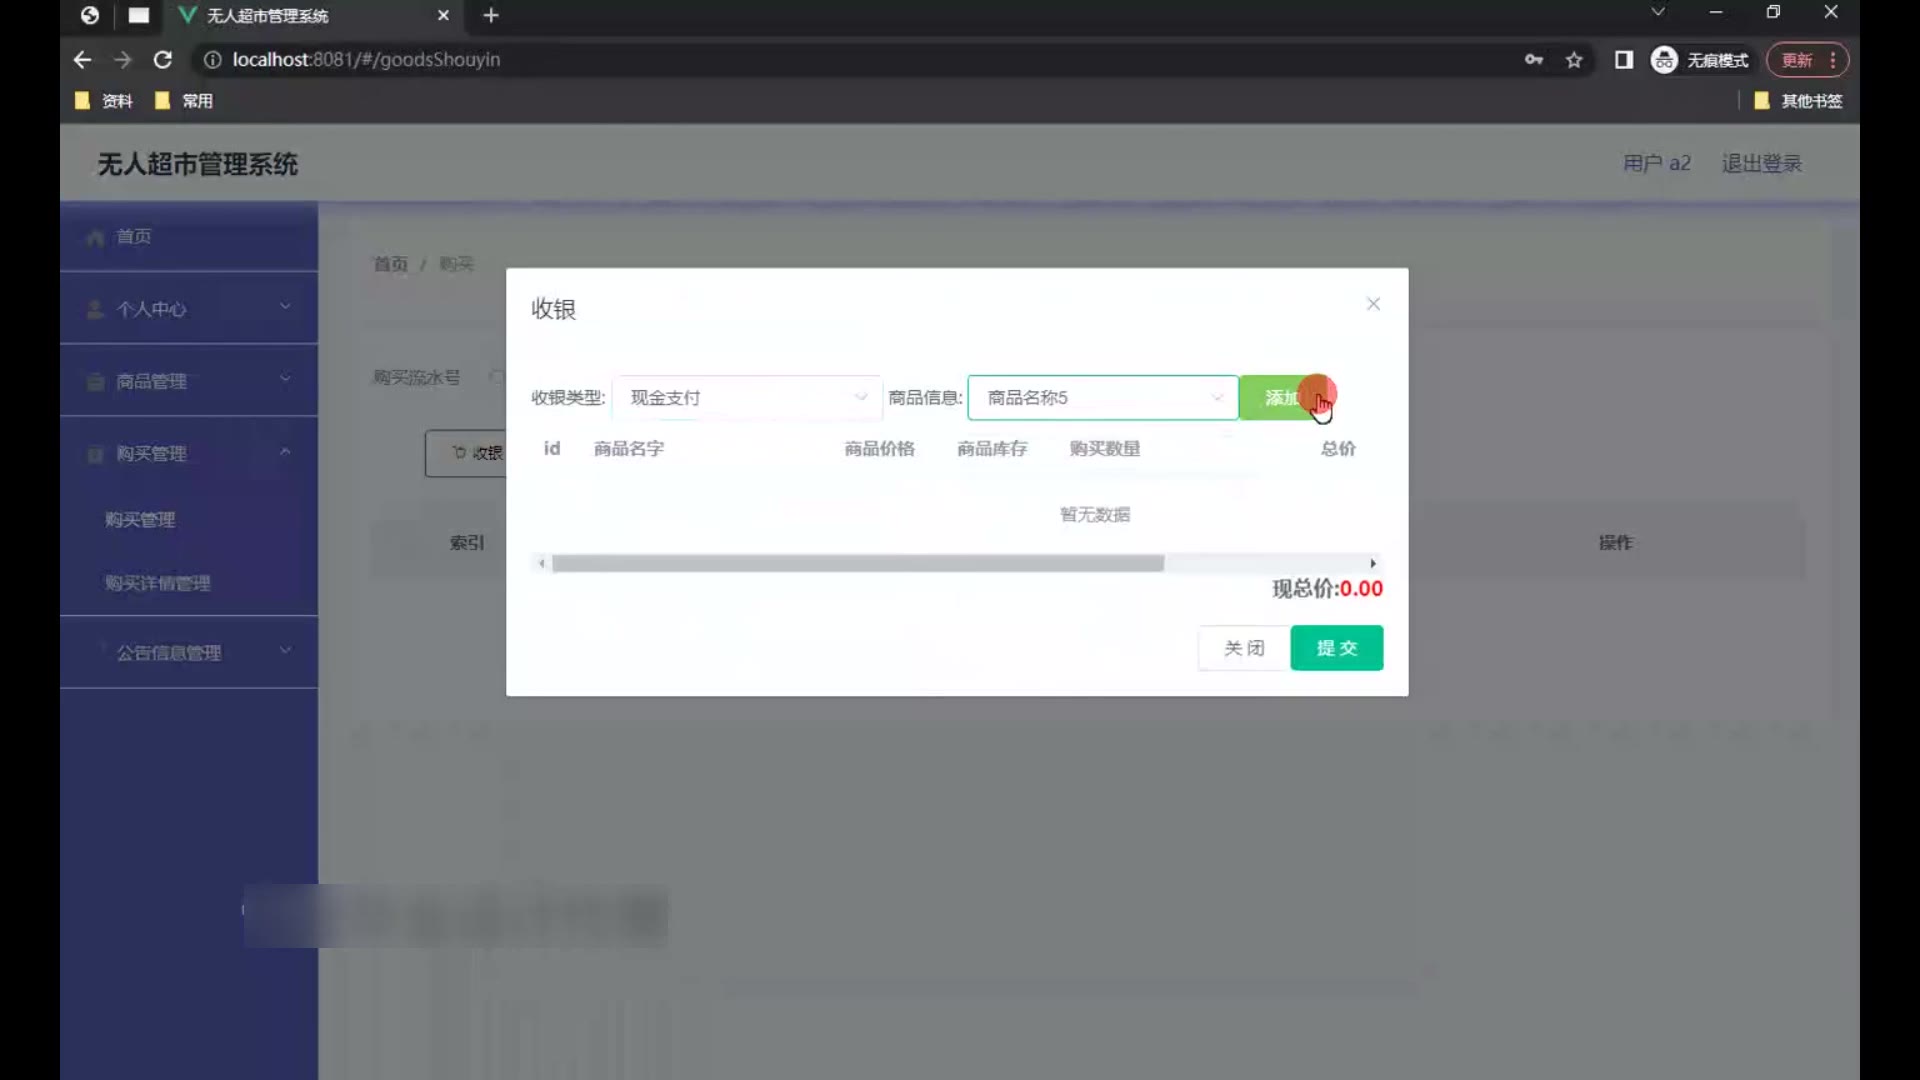1920x1080 pixels.
Task: Reload the page with refresh icon
Action: point(162,60)
